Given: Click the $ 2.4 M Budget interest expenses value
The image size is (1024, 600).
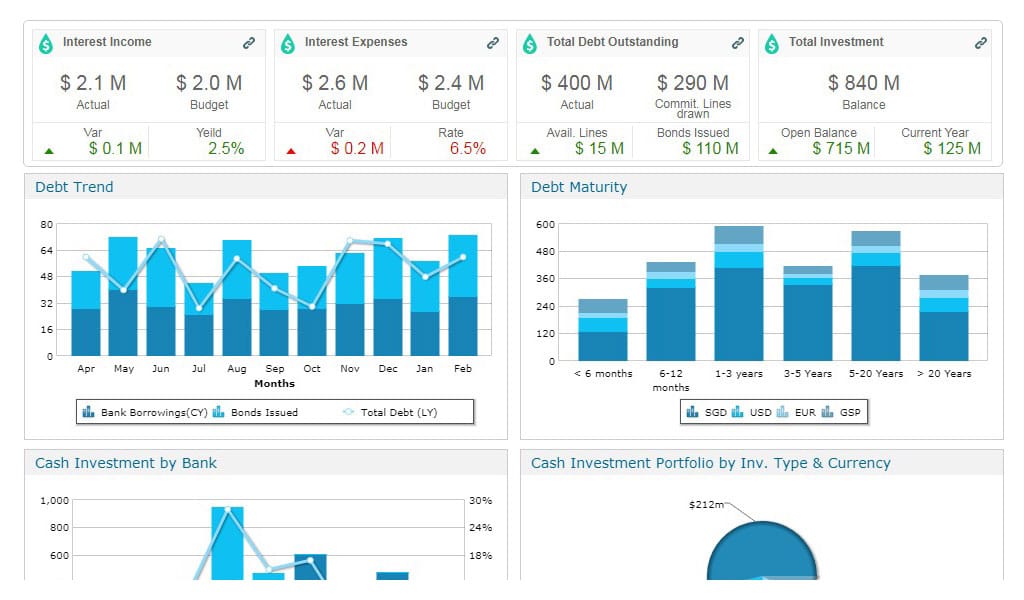Looking at the screenshot, I should [451, 83].
